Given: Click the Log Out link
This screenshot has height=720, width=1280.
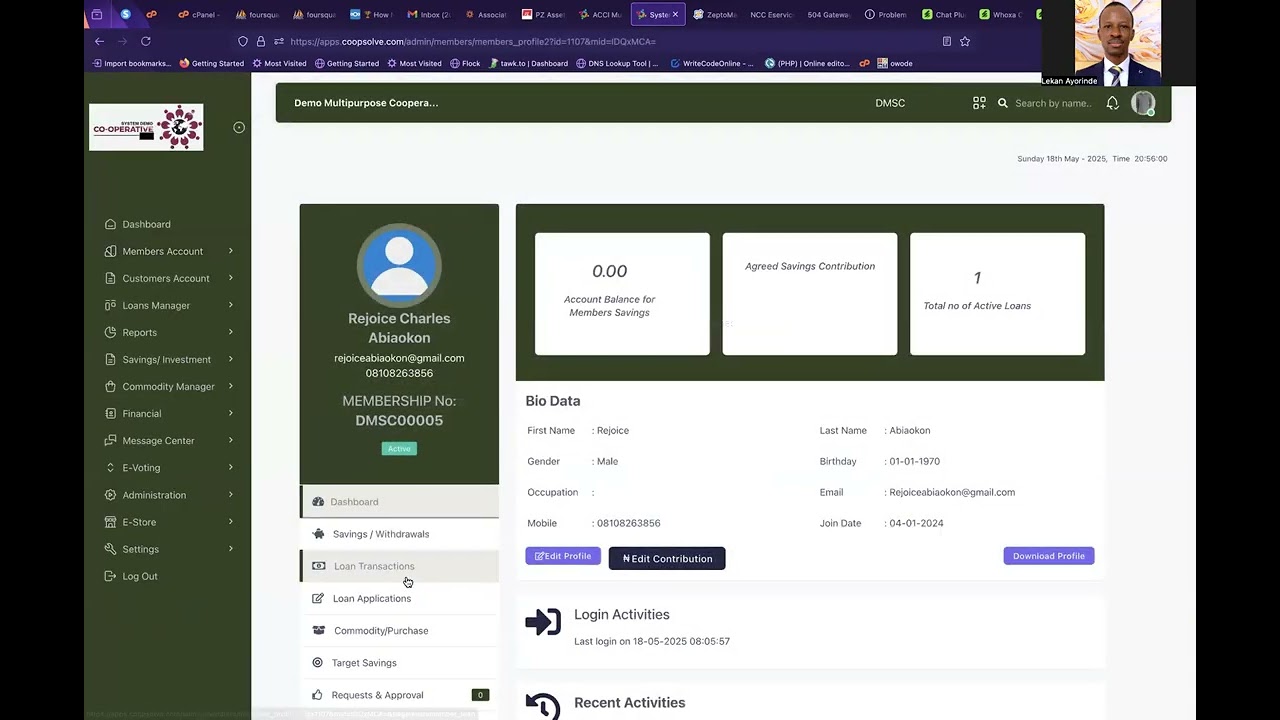Looking at the screenshot, I should click(x=139, y=576).
